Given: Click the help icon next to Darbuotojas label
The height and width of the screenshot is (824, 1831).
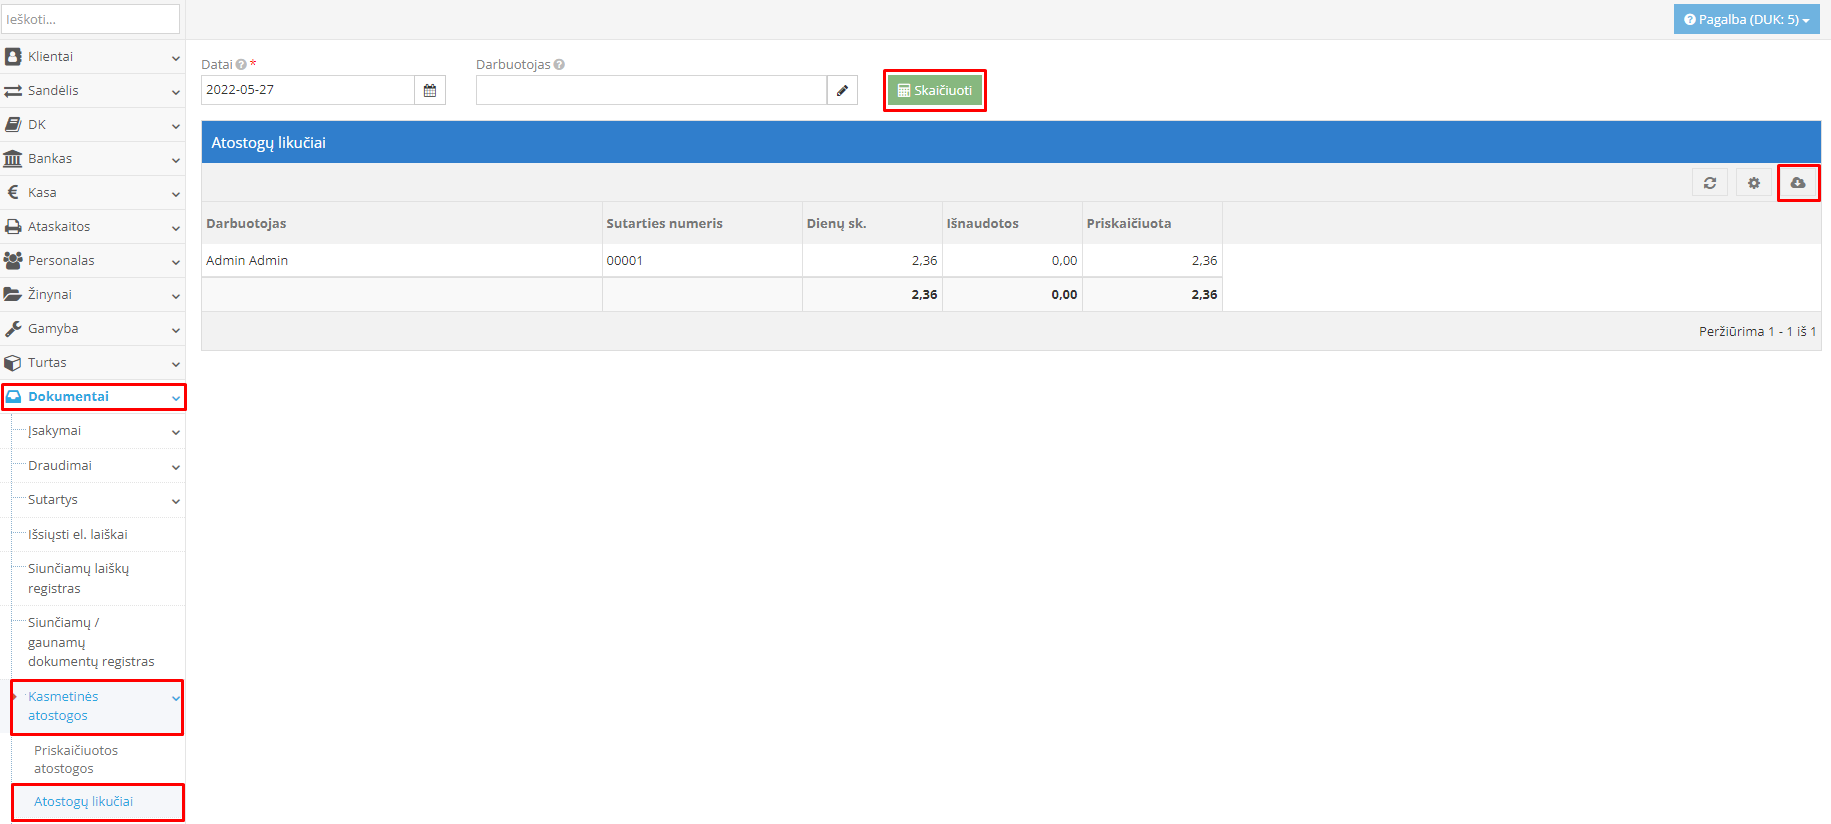Looking at the screenshot, I should point(559,65).
